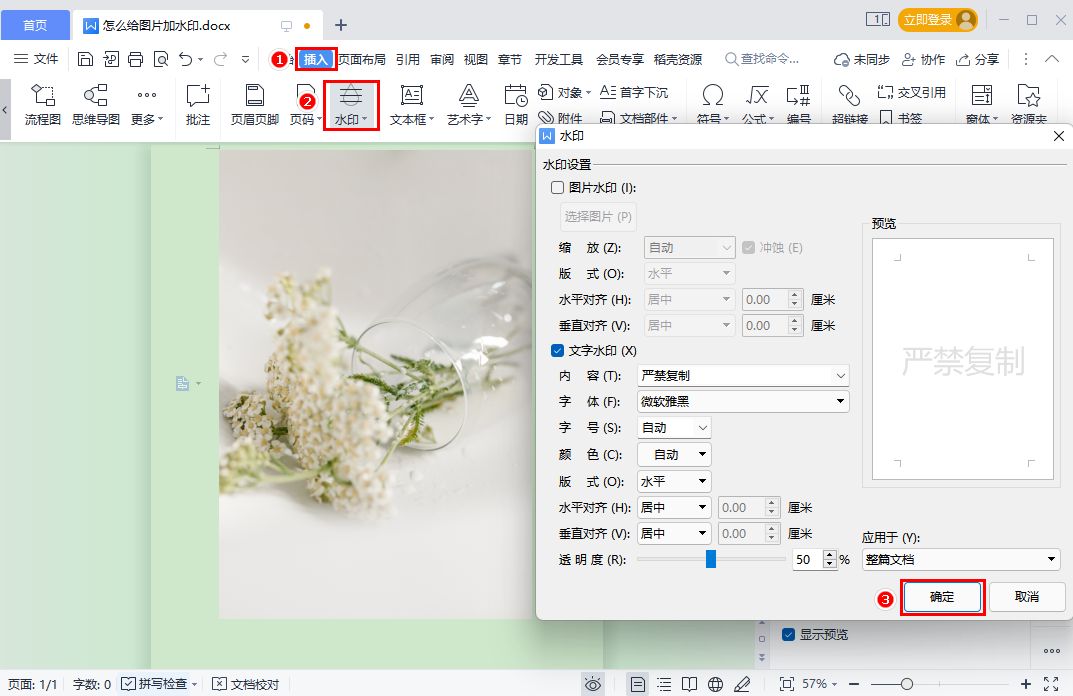Click the Redo arrow icon
The height and width of the screenshot is (696, 1073).
point(220,60)
